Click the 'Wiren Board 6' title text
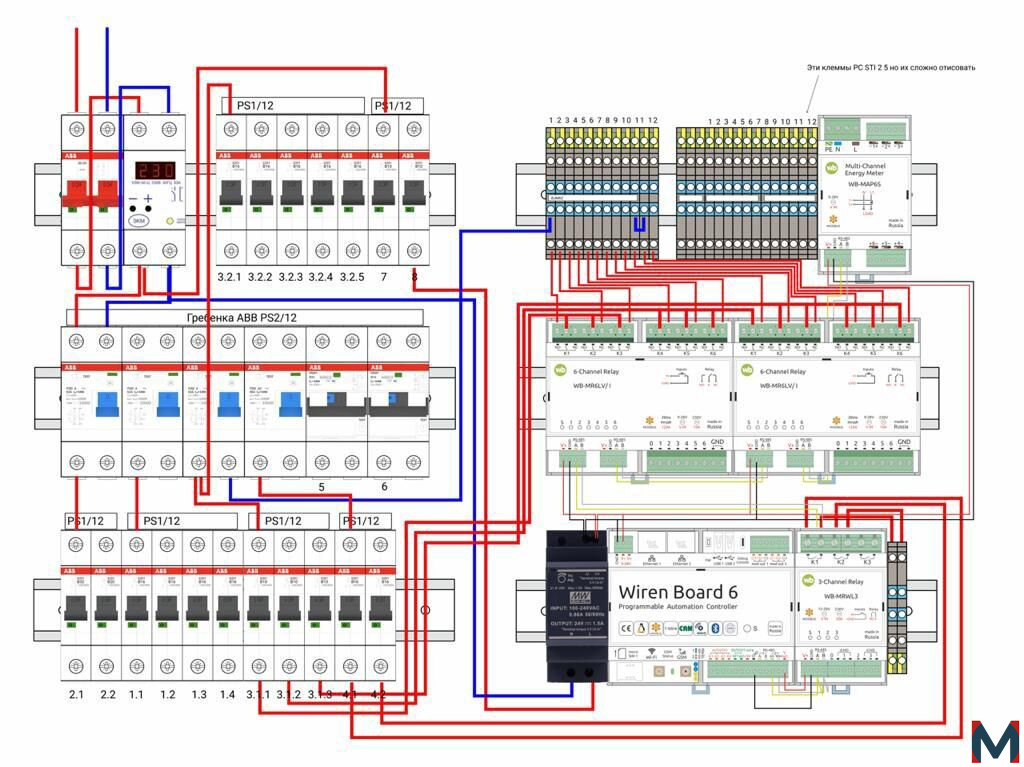The height and width of the screenshot is (767, 1024). (678, 592)
